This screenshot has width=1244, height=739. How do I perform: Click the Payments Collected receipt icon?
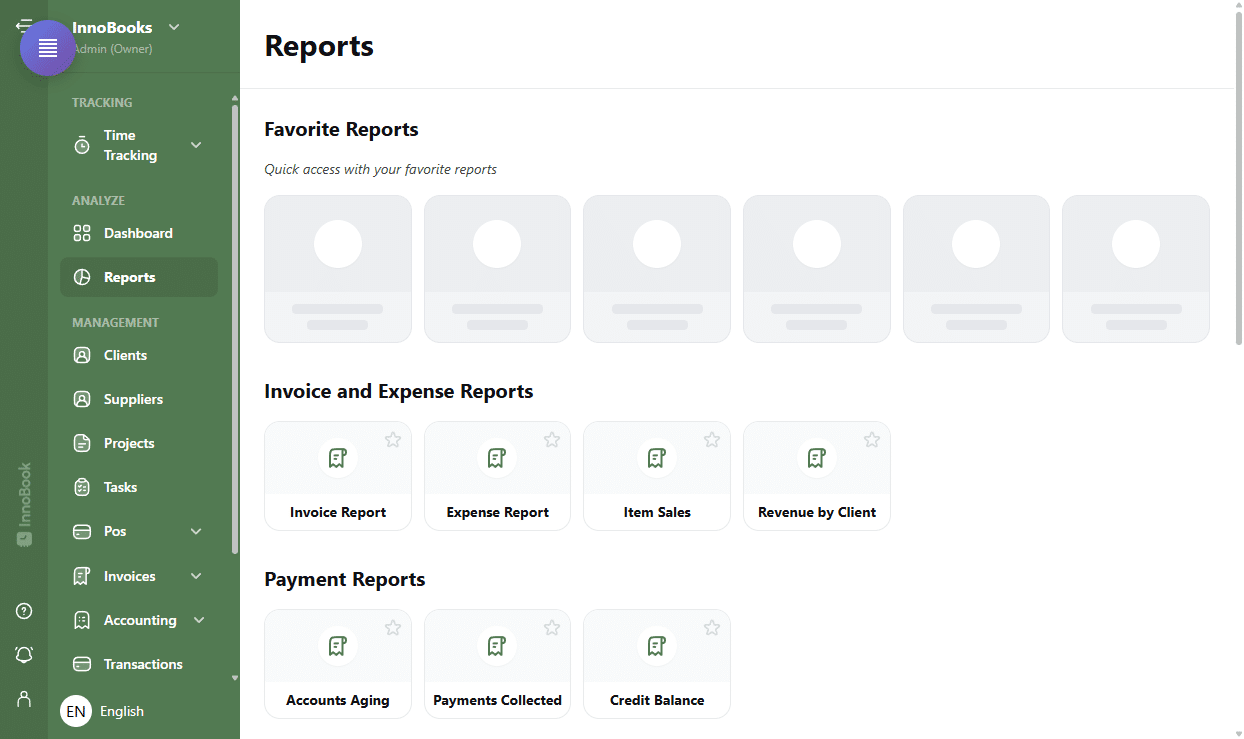tap(497, 646)
